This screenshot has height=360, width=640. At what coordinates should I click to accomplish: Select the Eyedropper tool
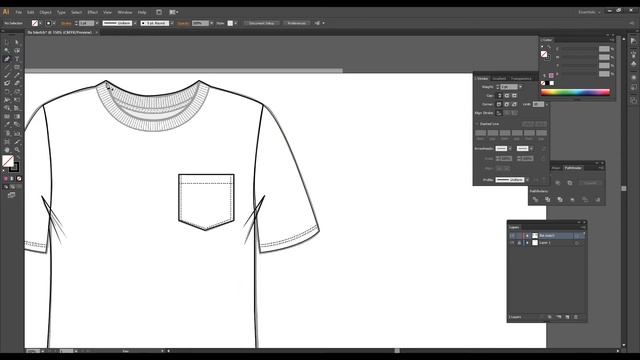[x=7, y=124]
